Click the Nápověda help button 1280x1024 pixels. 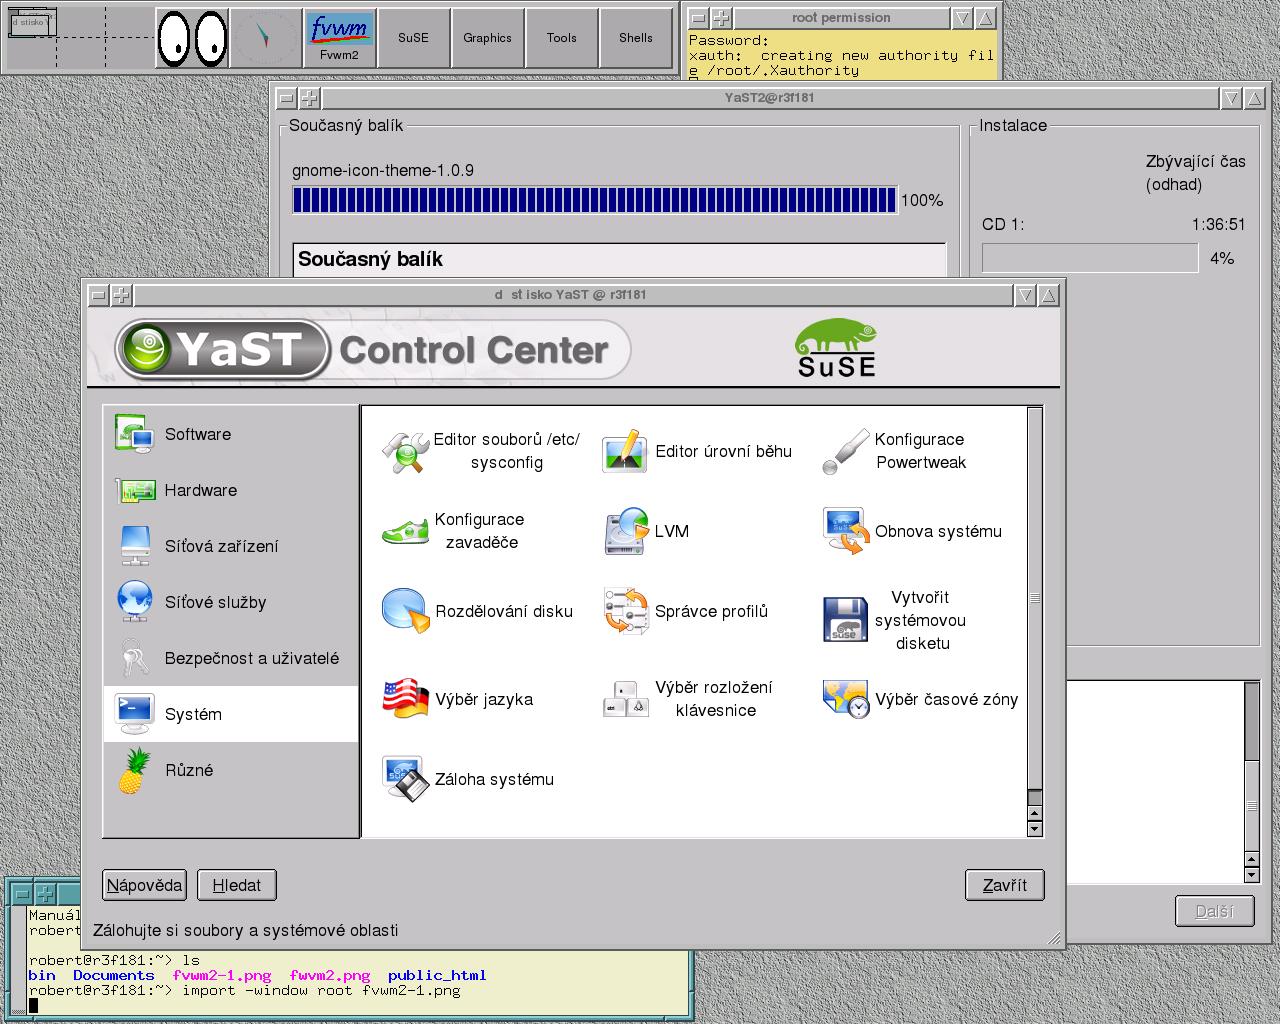145,885
